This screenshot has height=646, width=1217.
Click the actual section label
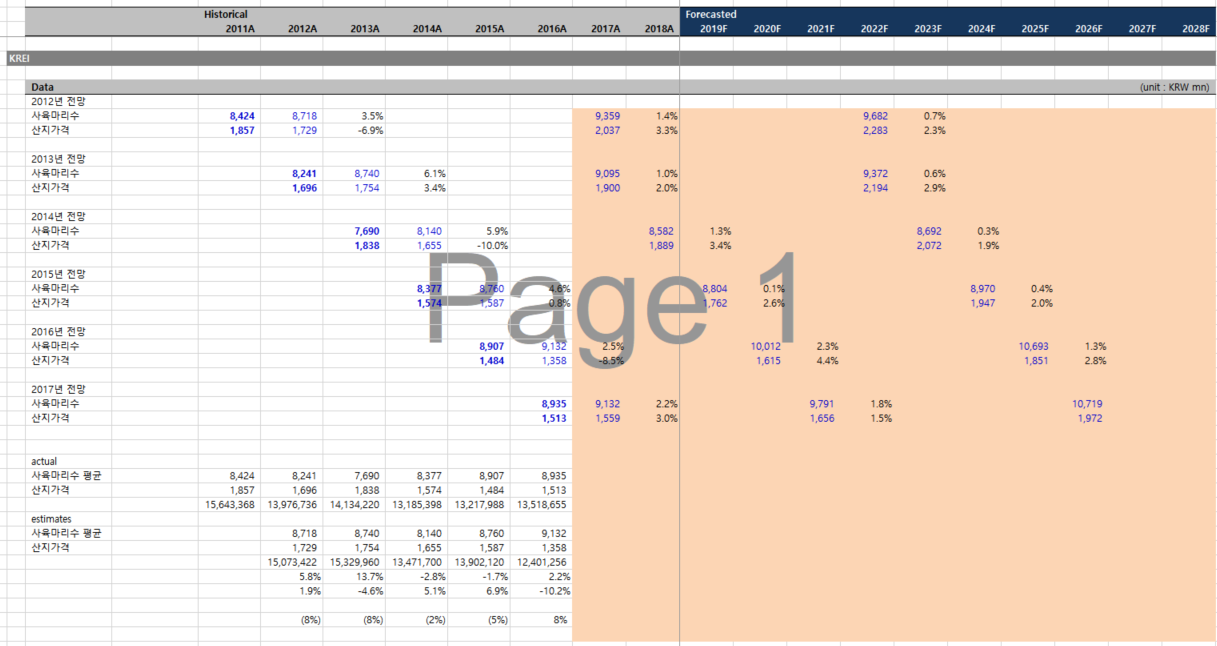[x=45, y=461]
